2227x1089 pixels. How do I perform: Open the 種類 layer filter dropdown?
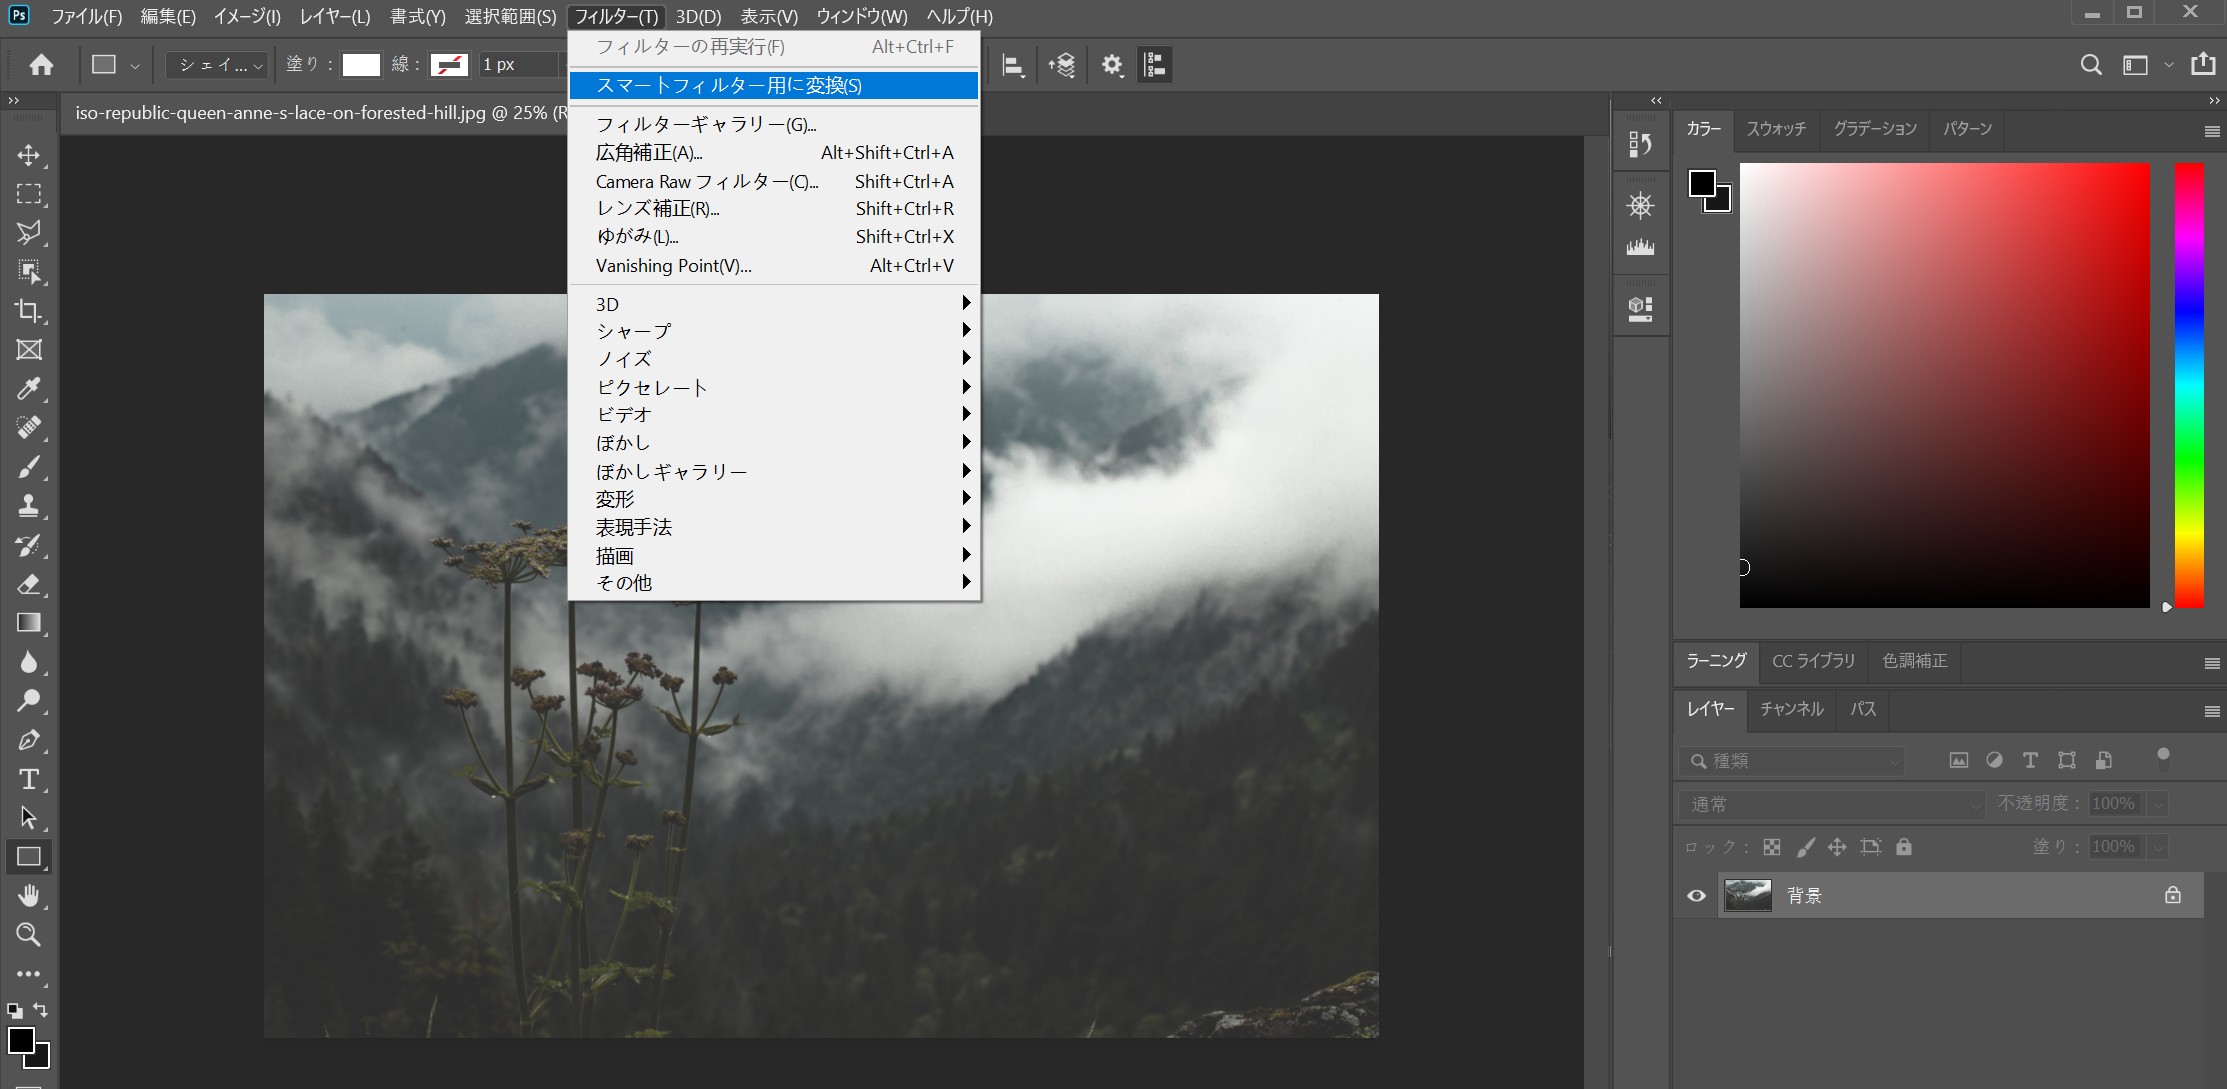click(1790, 761)
